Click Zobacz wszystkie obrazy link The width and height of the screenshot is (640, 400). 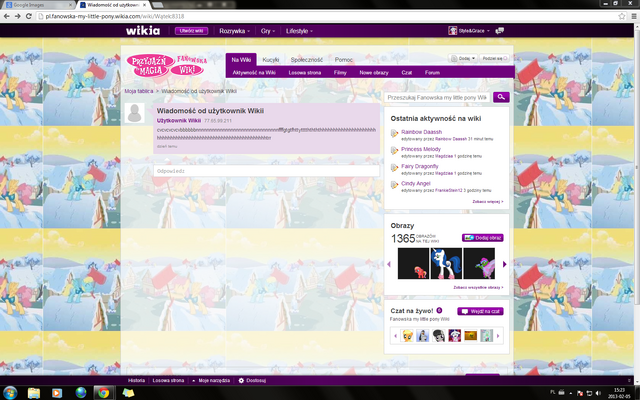pos(478,287)
